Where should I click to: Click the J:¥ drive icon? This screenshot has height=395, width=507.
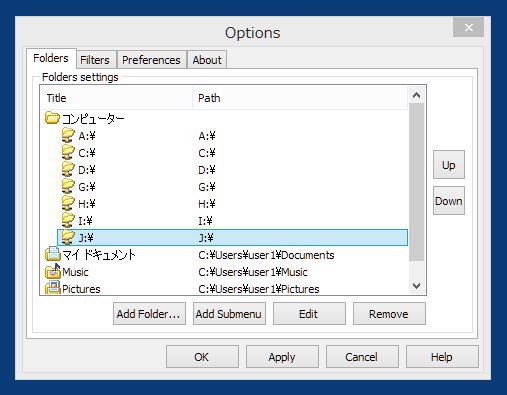click(x=68, y=237)
